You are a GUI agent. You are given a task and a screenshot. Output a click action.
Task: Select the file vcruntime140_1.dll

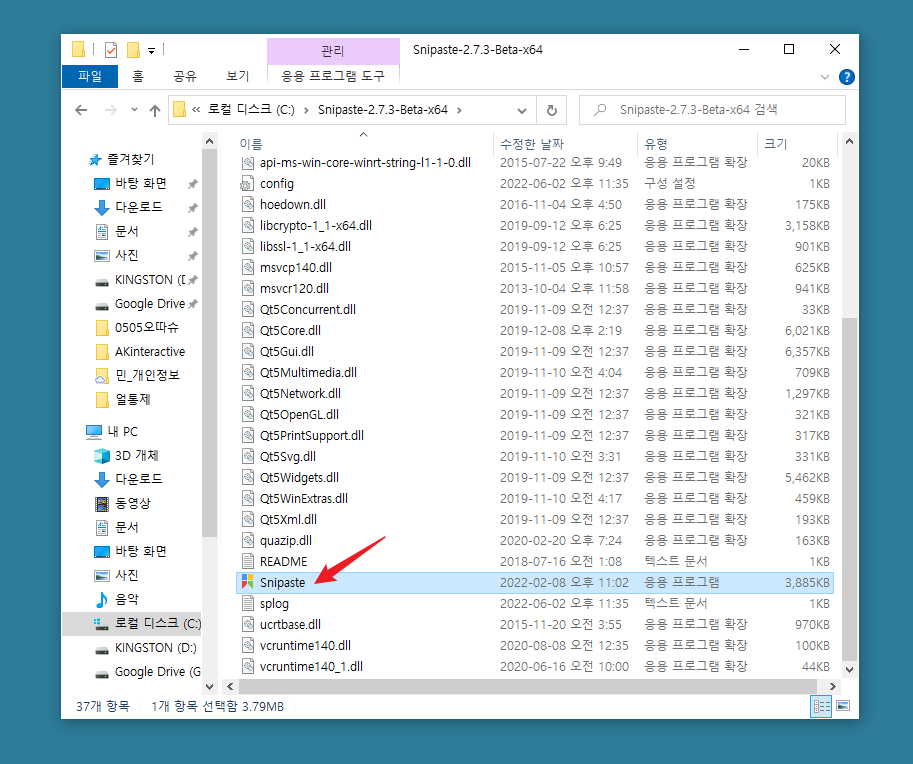(312, 667)
